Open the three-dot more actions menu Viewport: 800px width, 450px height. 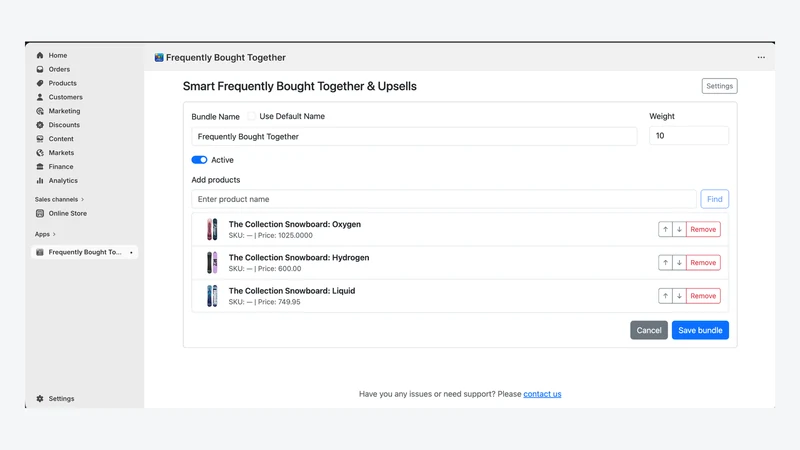coord(761,58)
